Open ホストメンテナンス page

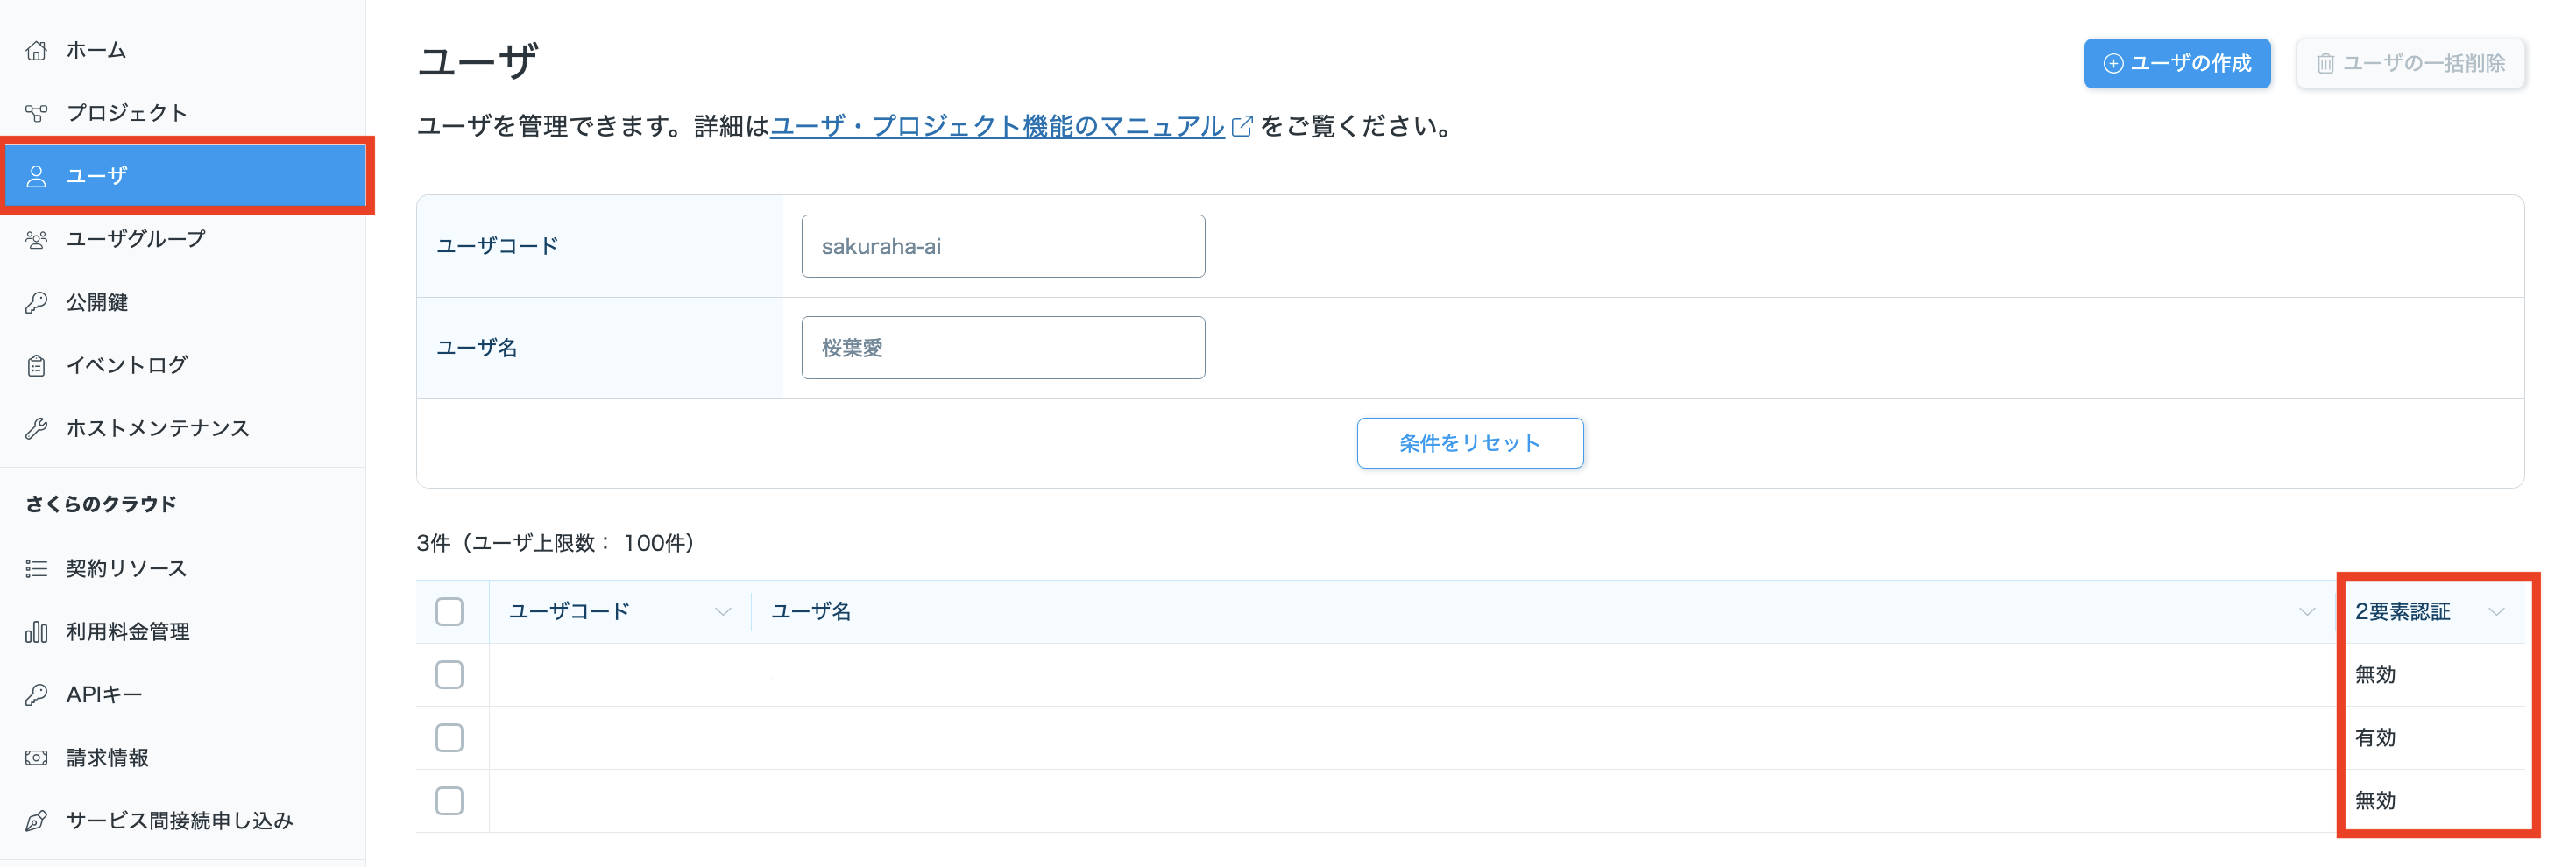(x=183, y=428)
